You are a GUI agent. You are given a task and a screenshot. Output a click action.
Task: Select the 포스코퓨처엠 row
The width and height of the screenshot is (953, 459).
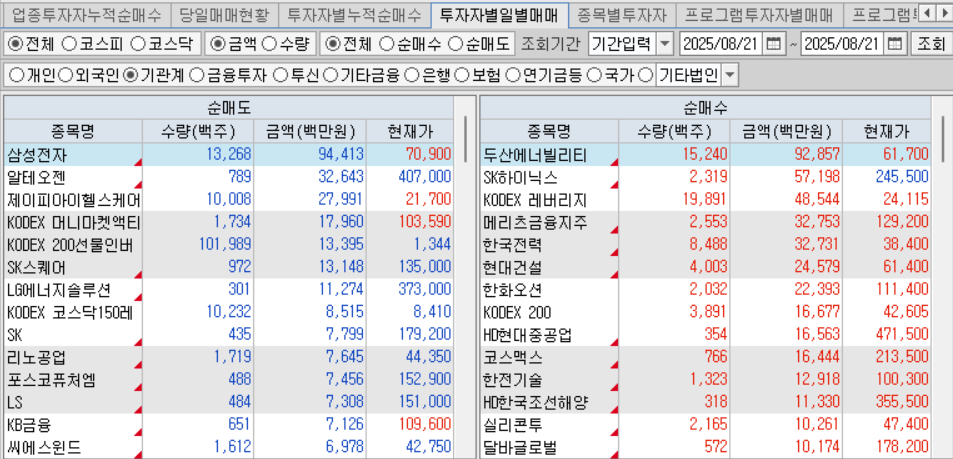[229, 379]
